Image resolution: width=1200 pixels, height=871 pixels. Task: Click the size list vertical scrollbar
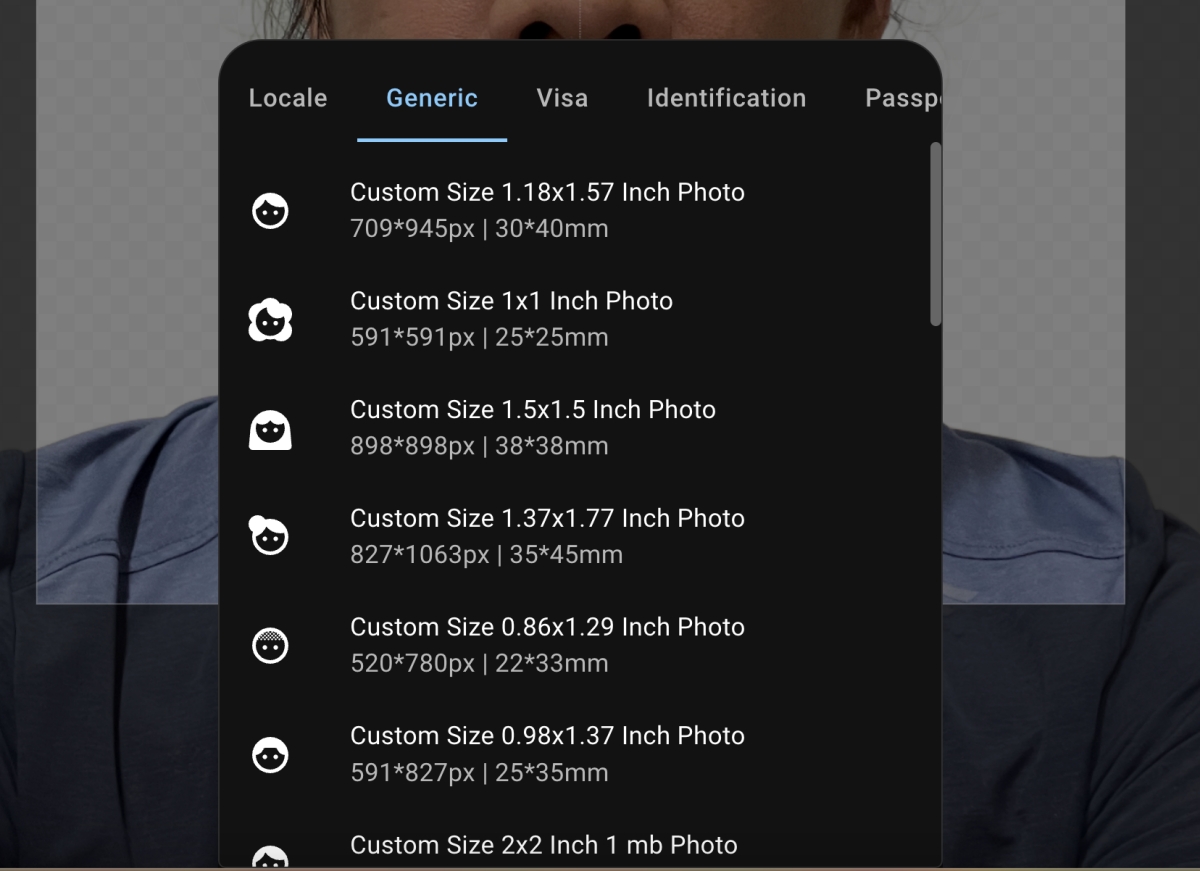(935, 235)
